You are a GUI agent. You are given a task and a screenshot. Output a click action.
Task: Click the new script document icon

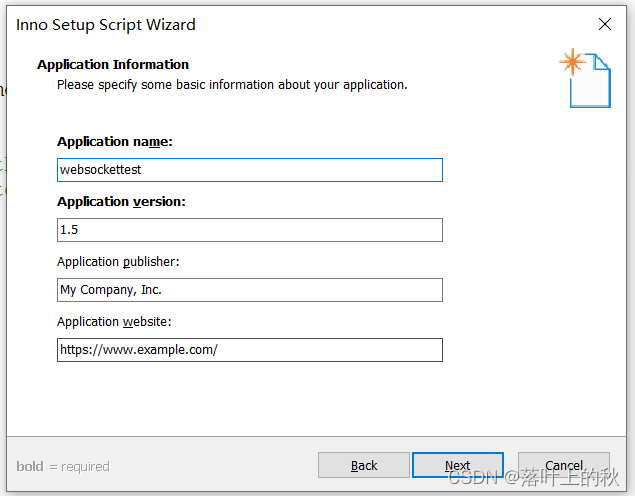585,79
